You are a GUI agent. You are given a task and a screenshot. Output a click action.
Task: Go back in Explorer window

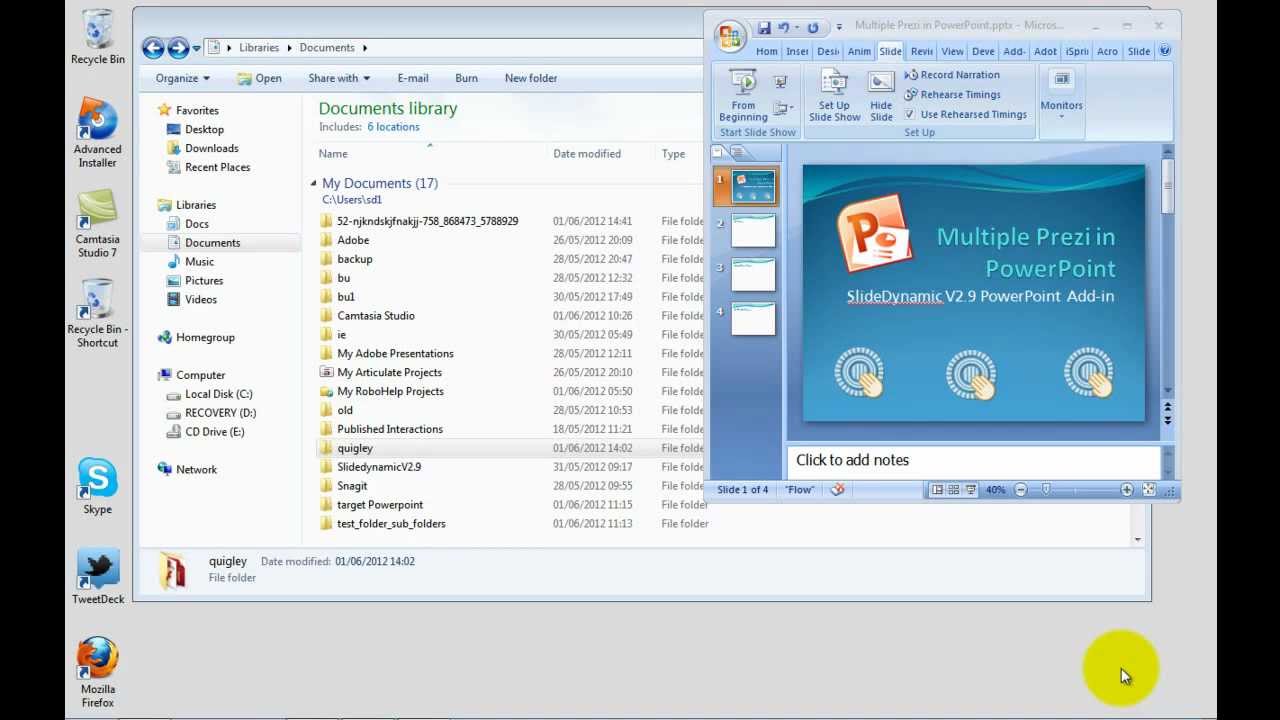click(153, 47)
